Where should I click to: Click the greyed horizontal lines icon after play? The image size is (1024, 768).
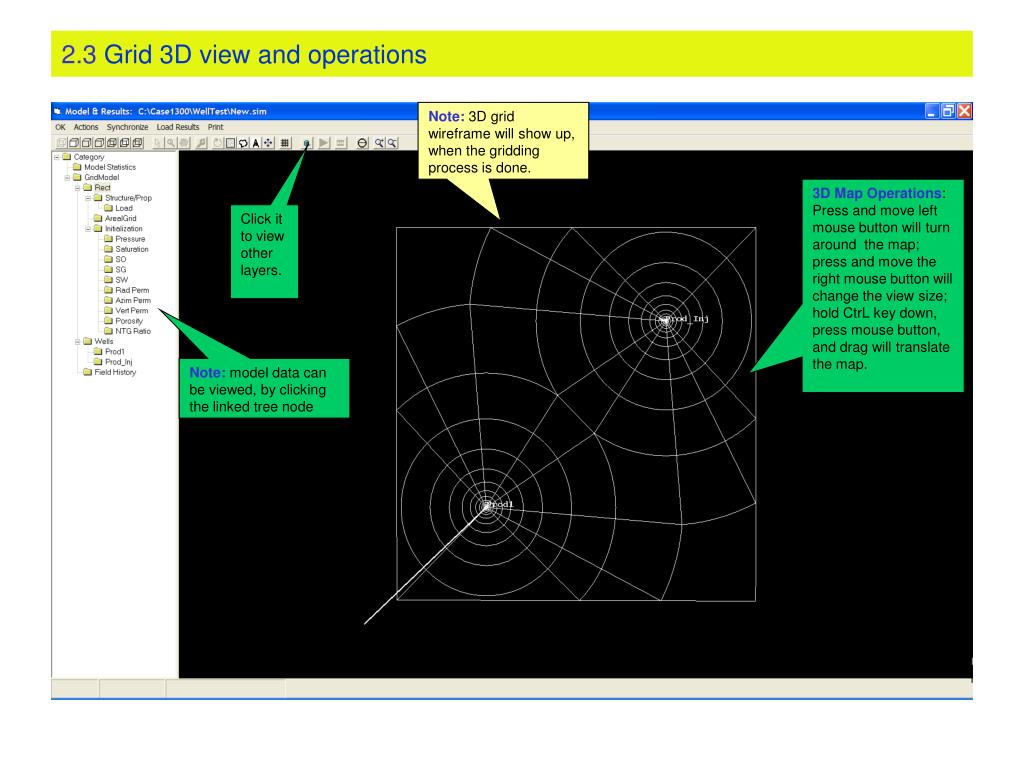pos(341,143)
